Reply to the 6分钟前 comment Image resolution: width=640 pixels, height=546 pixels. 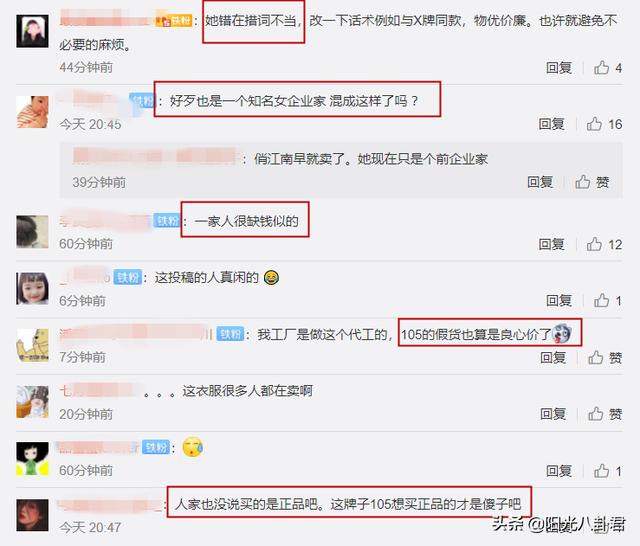click(x=559, y=301)
